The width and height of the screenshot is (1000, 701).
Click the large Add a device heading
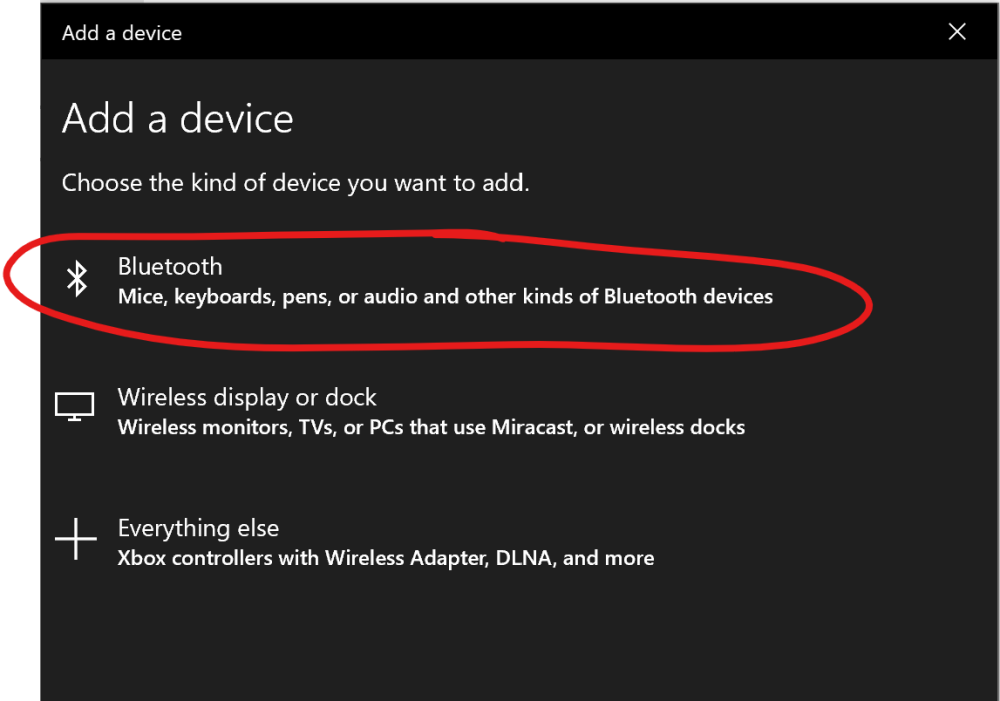178,119
